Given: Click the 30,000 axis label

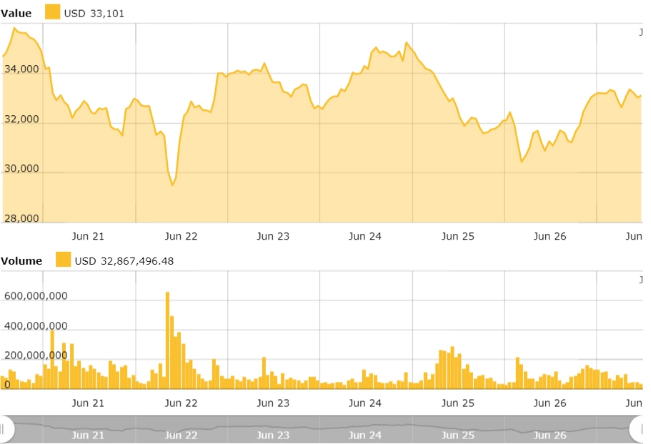Looking at the screenshot, I should (x=22, y=168).
